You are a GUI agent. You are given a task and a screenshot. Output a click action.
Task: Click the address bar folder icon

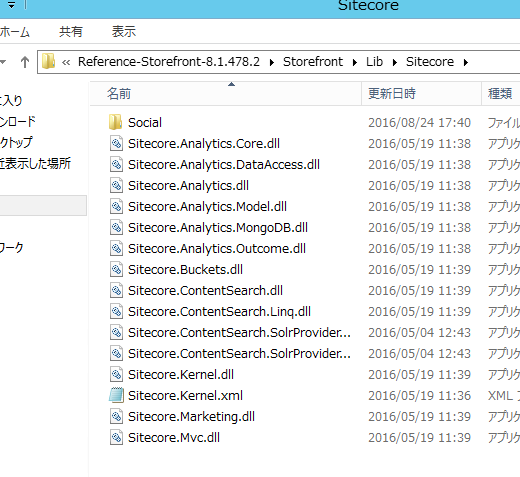(49, 62)
